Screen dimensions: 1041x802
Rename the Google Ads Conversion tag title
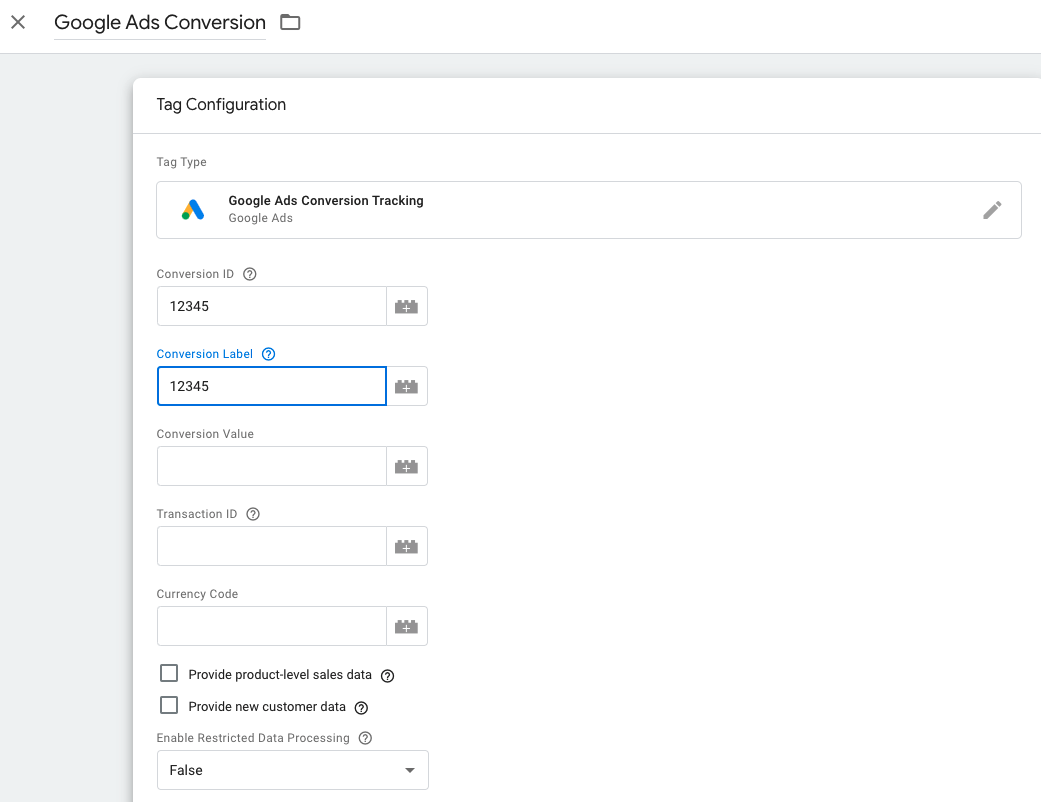[160, 23]
